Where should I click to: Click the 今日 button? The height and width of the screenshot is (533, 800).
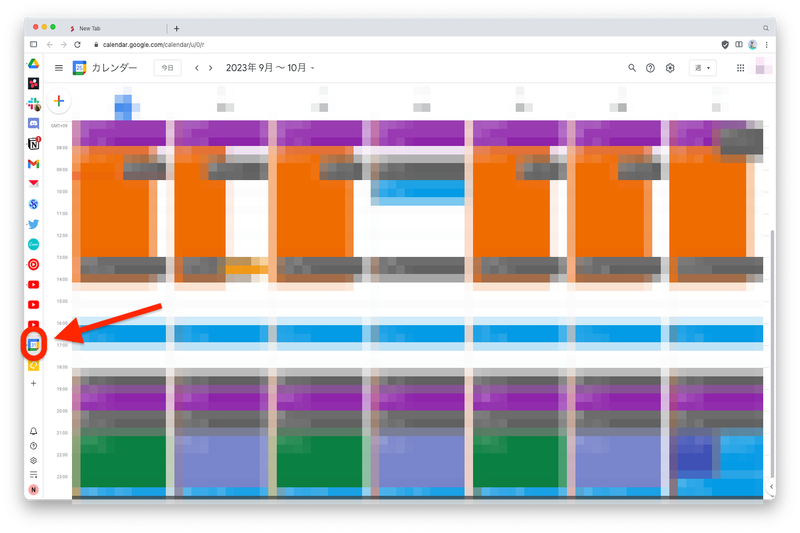click(x=167, y=68)
